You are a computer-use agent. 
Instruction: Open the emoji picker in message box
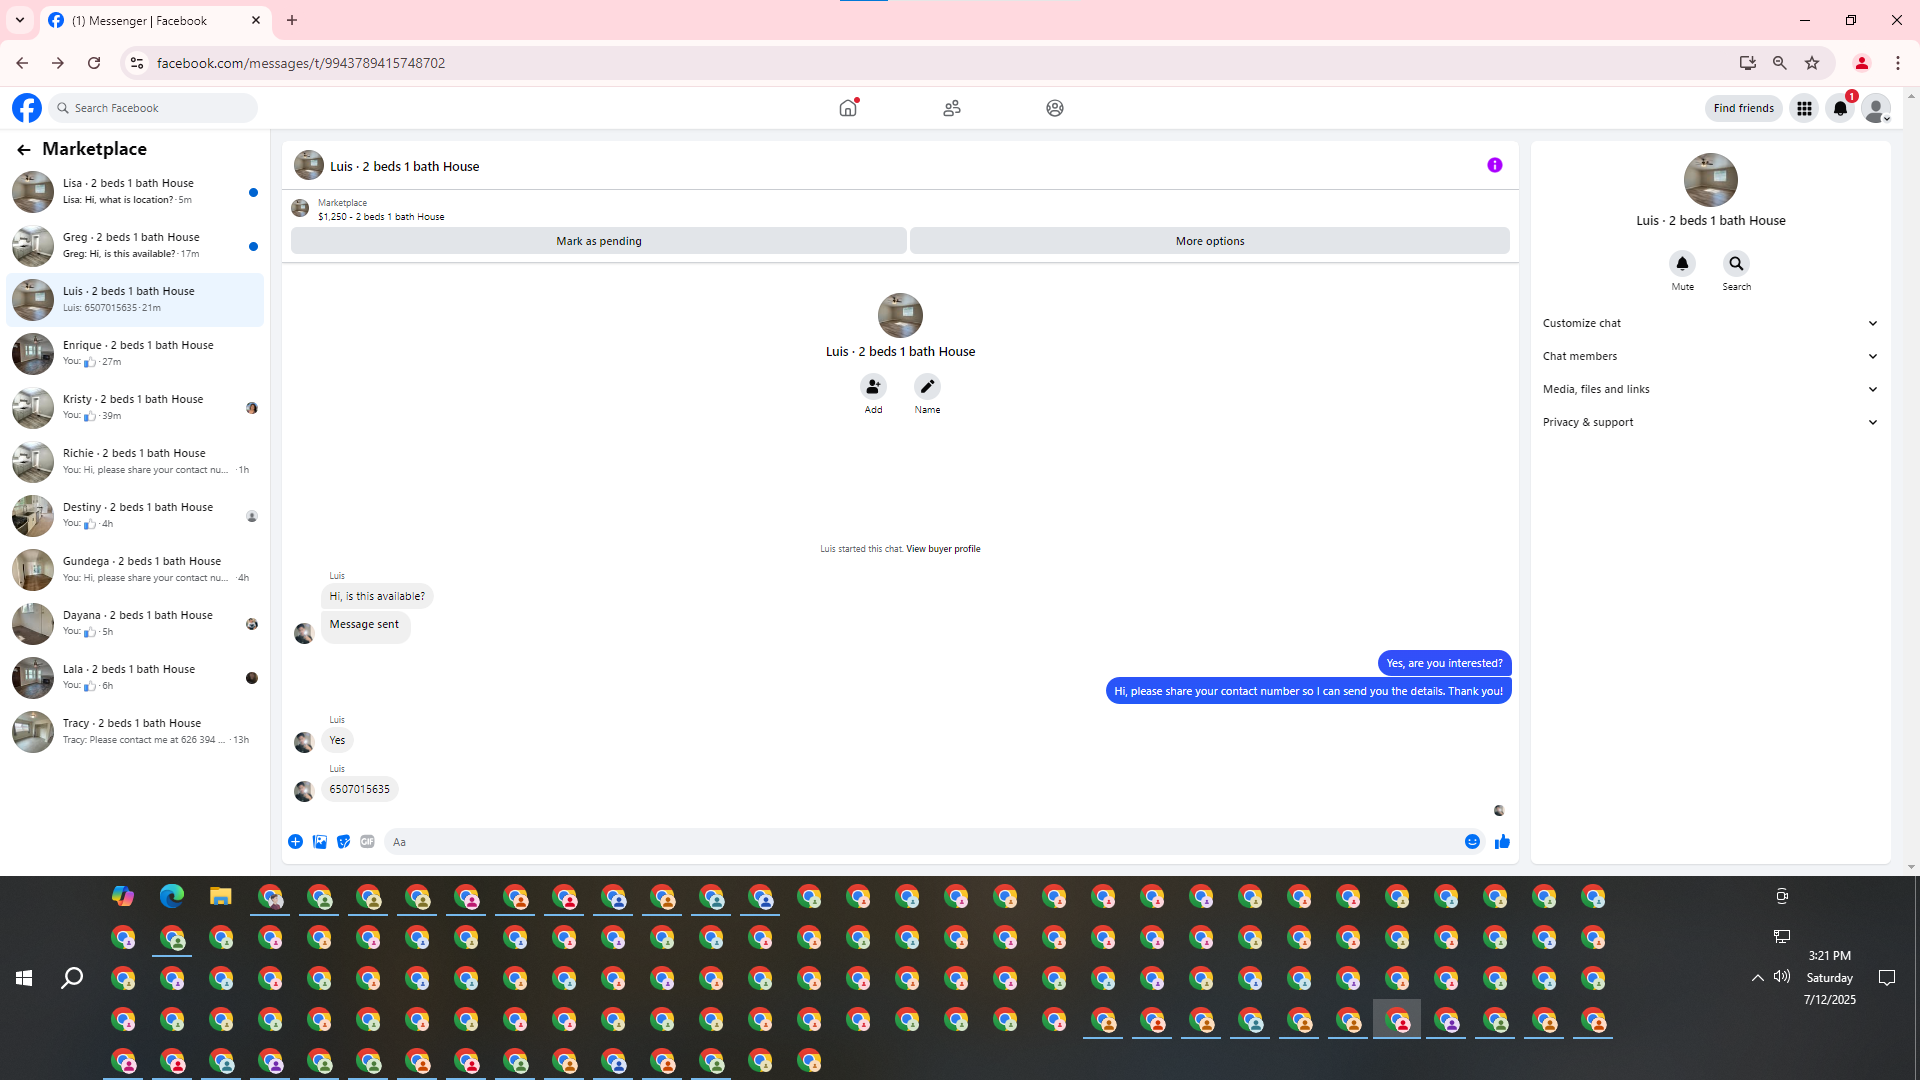pos(1472,842)
